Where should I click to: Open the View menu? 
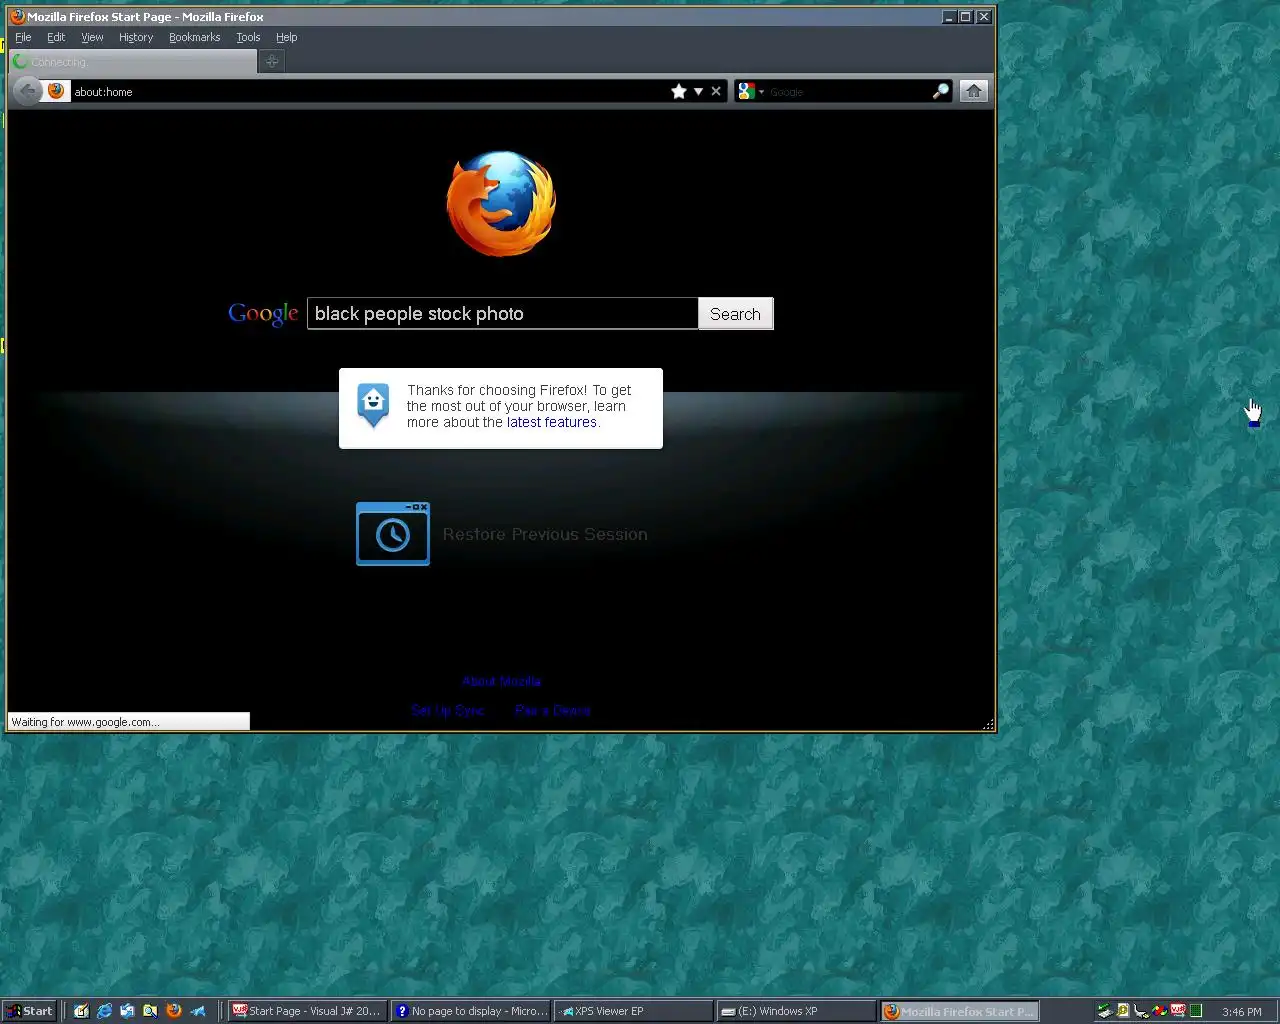[92, 37]
